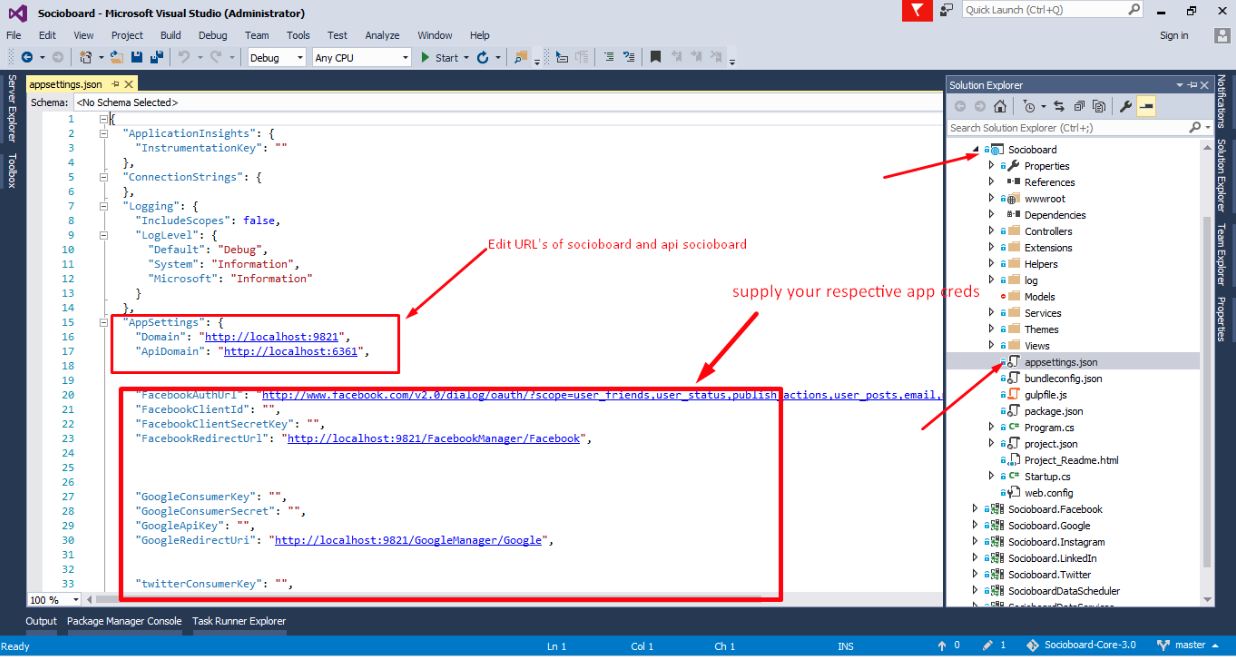1236x657 pixels.
Task: Undo the last edit via toolbar icon
Action: pyautogui.click(x=183, y=58)
